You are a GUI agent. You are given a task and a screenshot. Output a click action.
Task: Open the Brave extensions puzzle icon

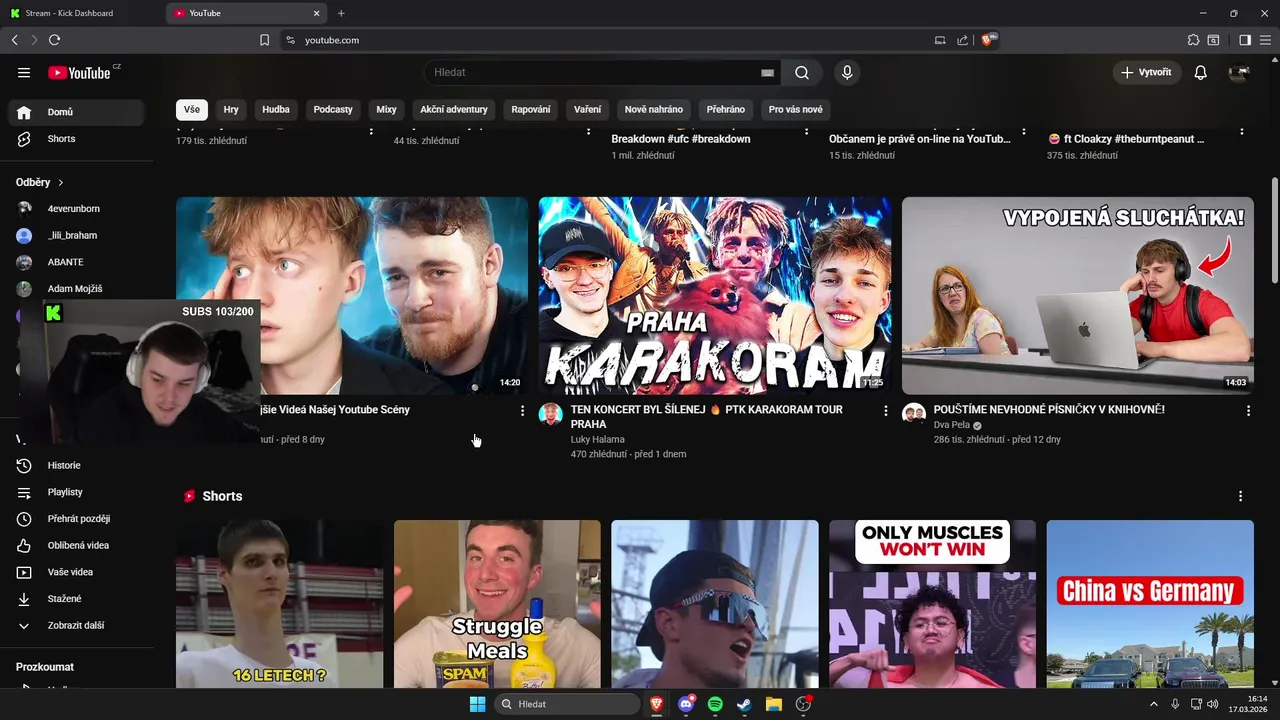click(x=1193, y=40)
